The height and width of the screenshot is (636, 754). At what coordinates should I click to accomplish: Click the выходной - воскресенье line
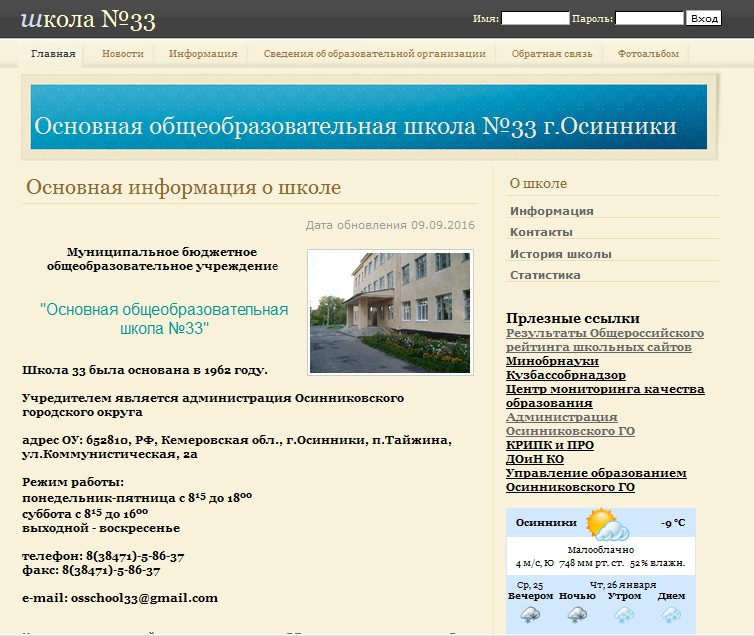click(x=101, y=528)
